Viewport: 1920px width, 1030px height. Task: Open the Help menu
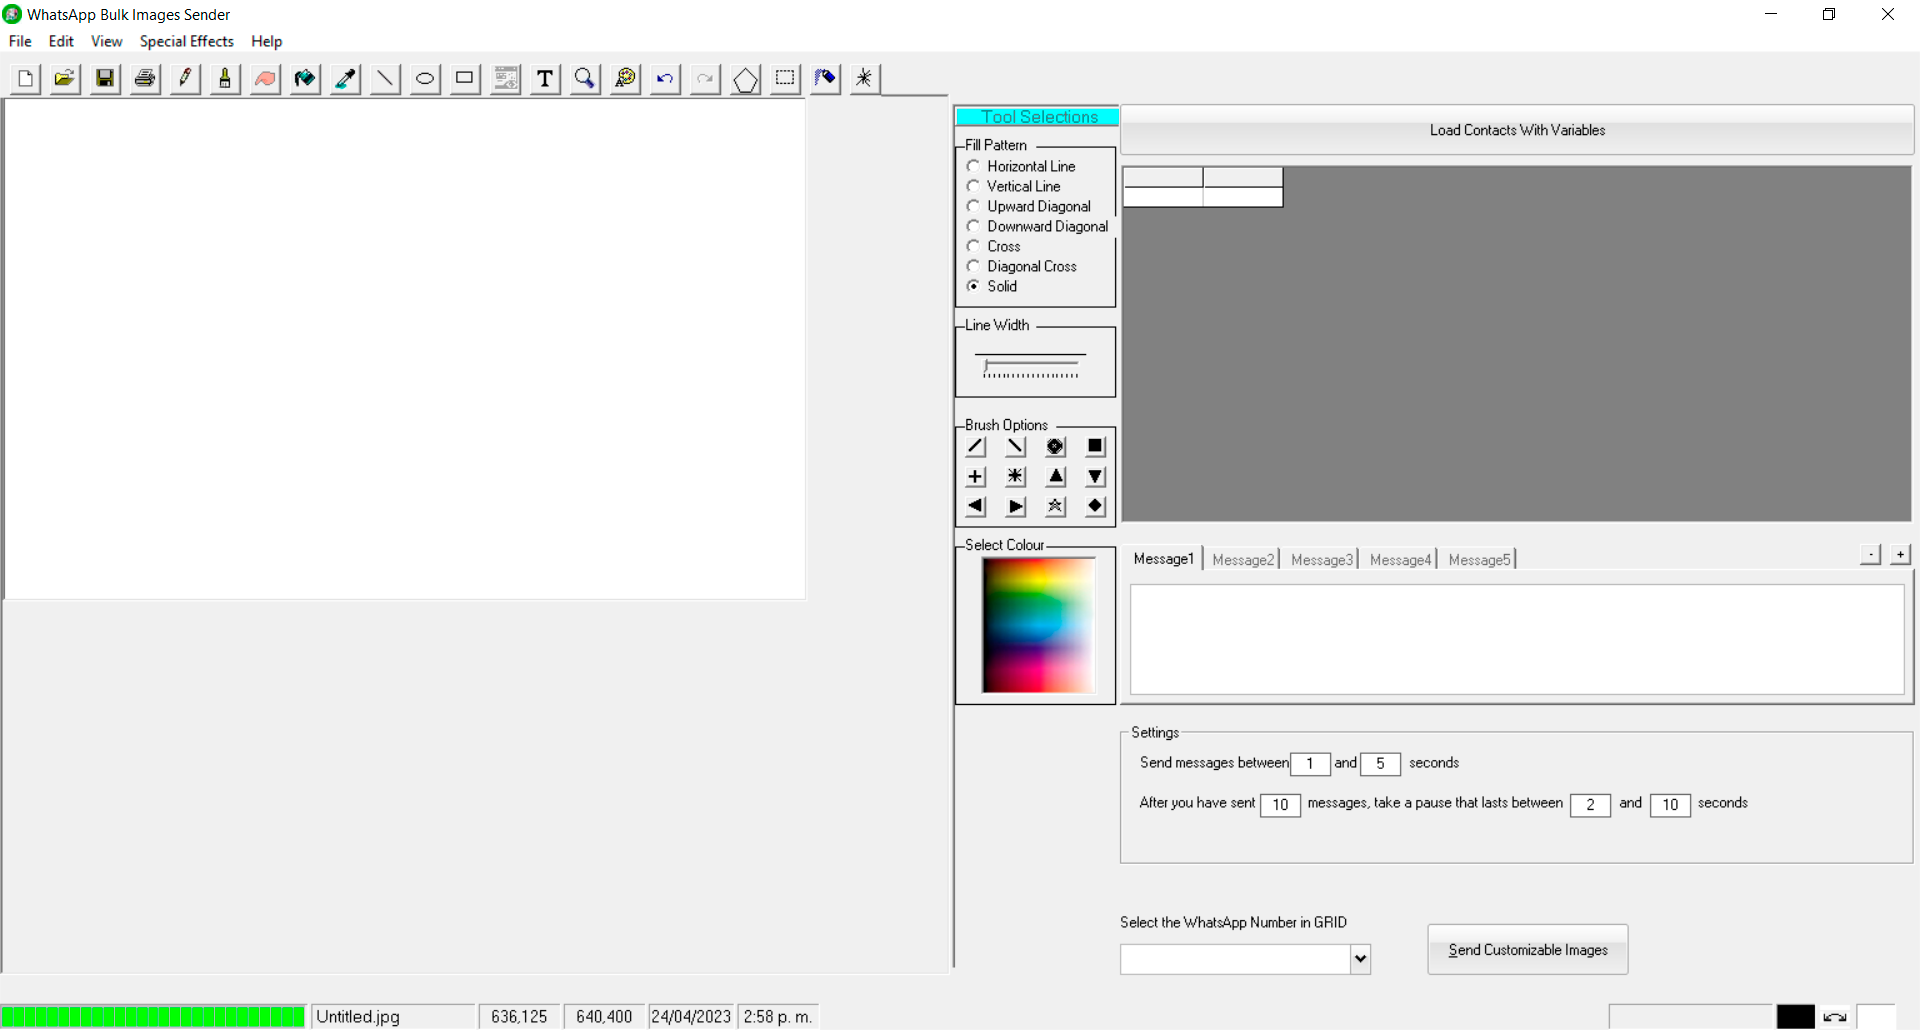(267, 41)
